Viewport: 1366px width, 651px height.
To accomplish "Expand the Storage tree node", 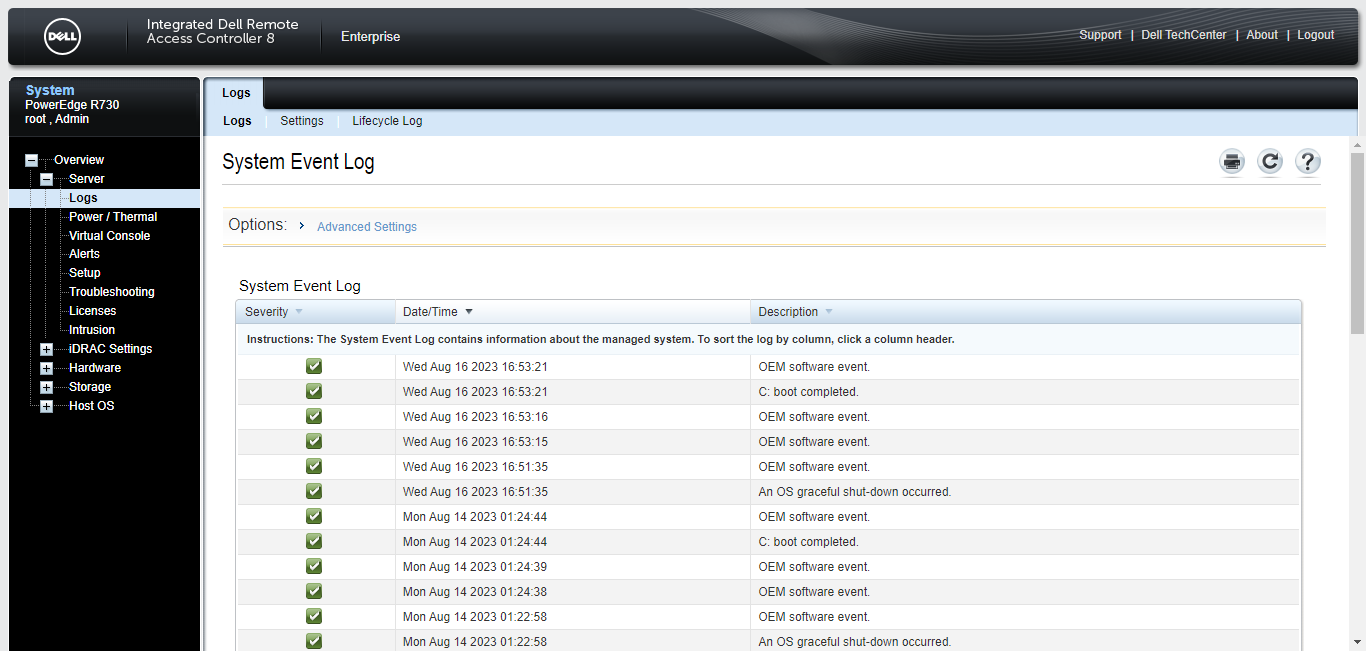I will coord(46,387).
